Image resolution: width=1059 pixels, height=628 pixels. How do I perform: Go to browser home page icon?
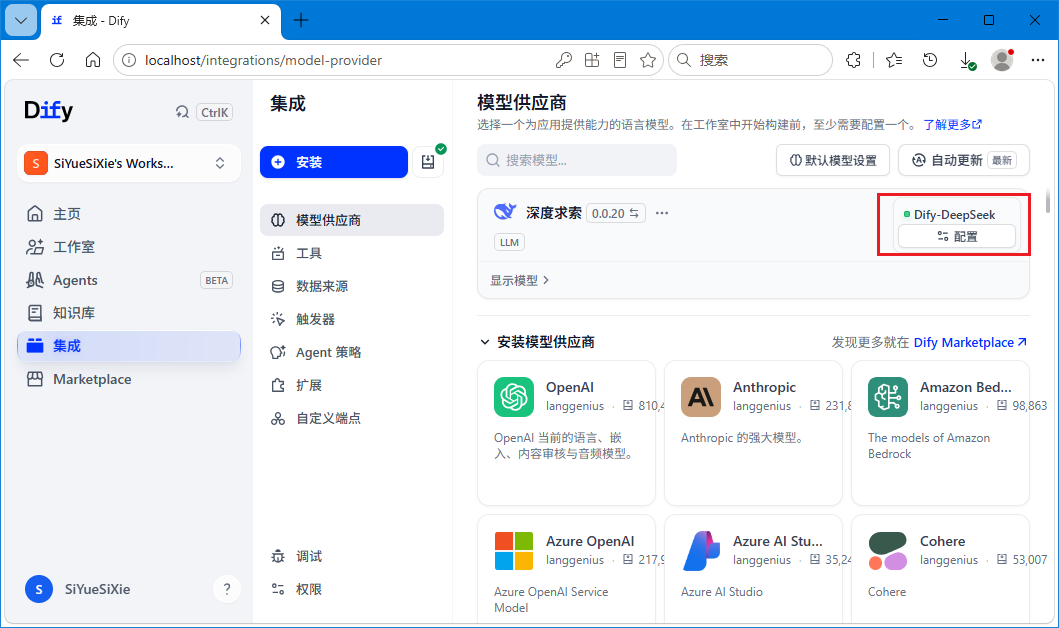pos(93,60)
